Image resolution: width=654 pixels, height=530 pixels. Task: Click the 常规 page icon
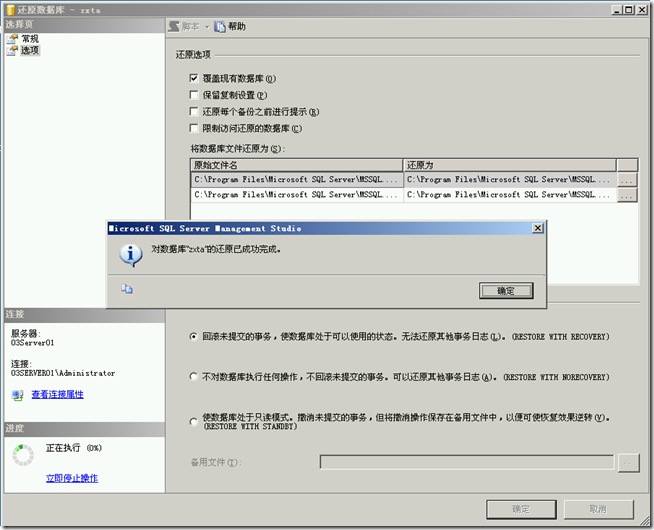coord(12,39)
